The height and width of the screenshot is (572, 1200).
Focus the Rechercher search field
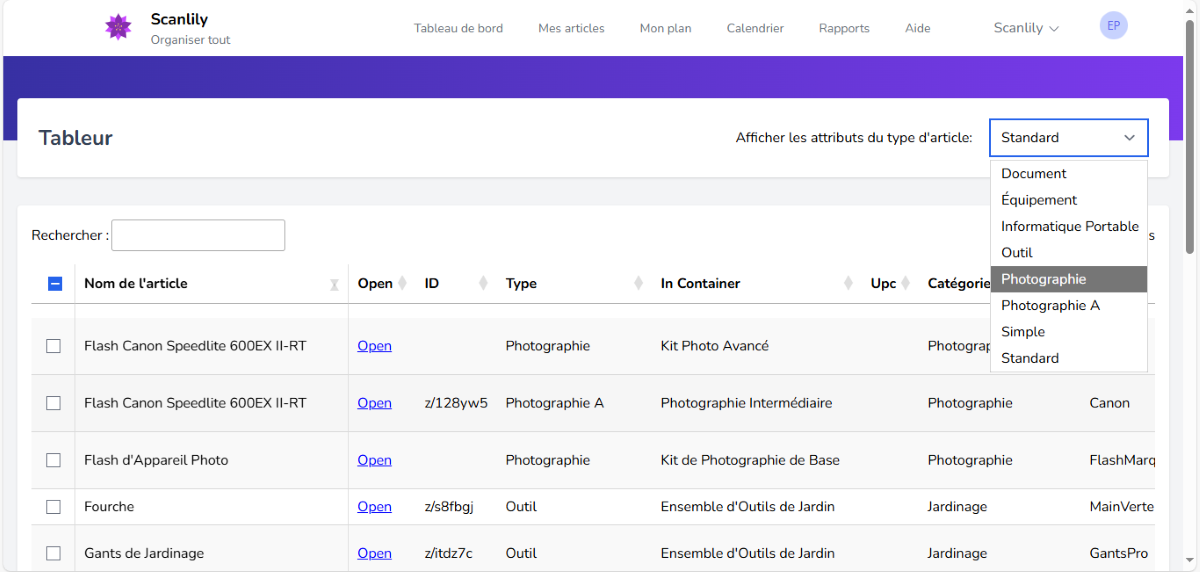click(198, 235)
